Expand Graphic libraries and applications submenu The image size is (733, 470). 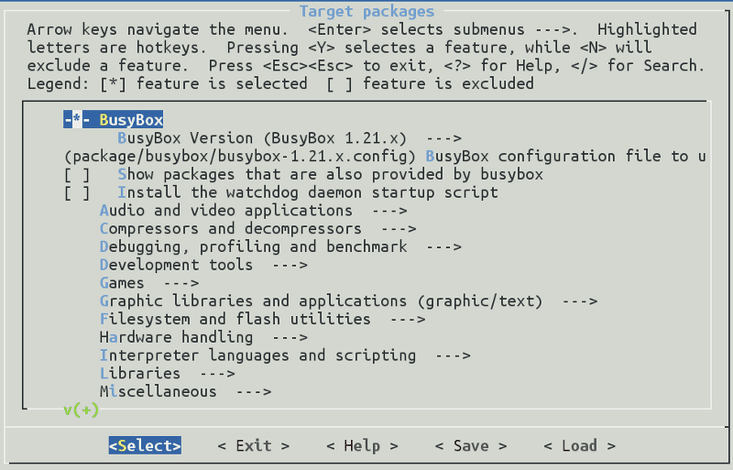[x=348, y=301]
